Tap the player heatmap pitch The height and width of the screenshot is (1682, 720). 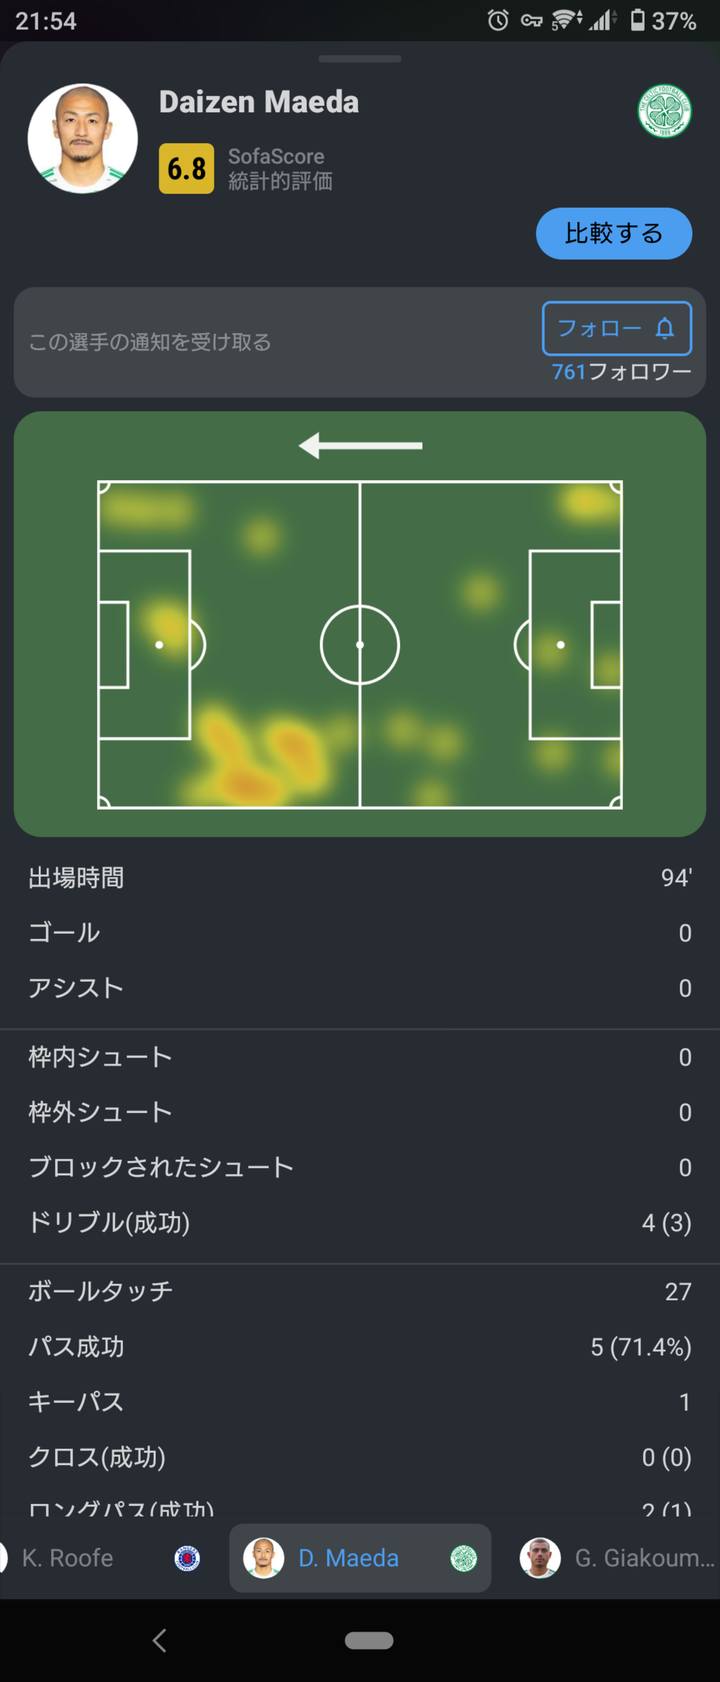tap(360, 624)
